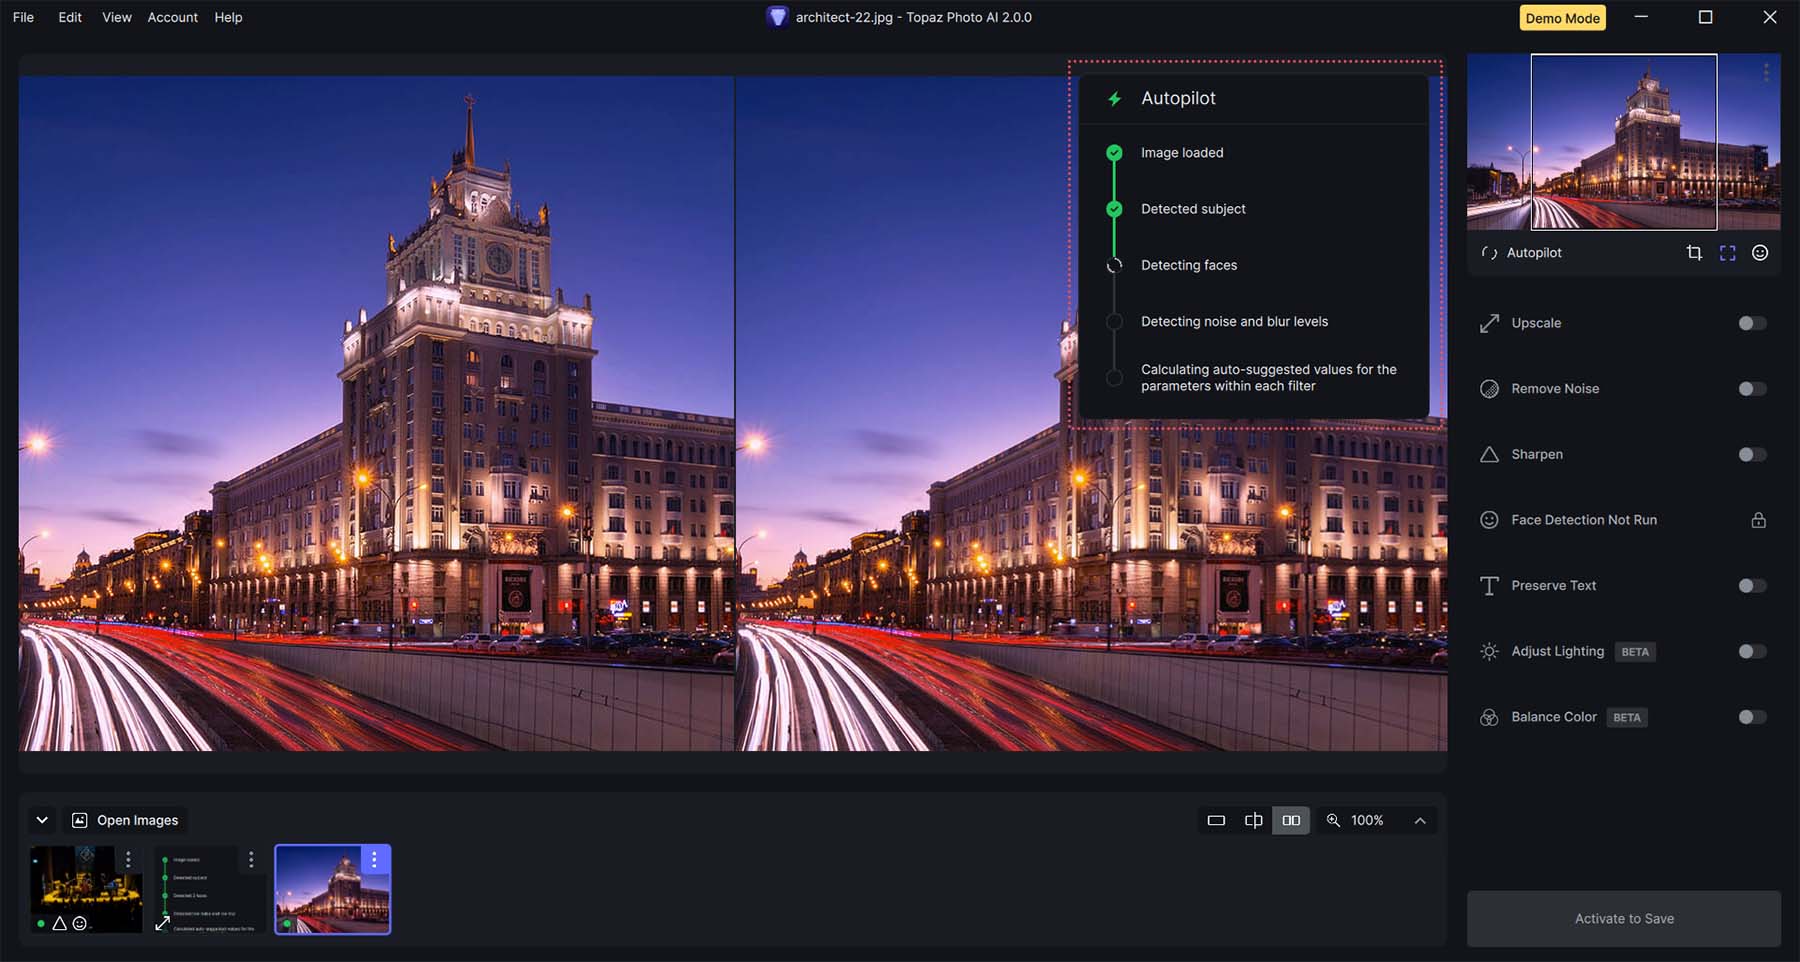
Task: Click the Activate to Save button
Action: [x=1623, y=918]
